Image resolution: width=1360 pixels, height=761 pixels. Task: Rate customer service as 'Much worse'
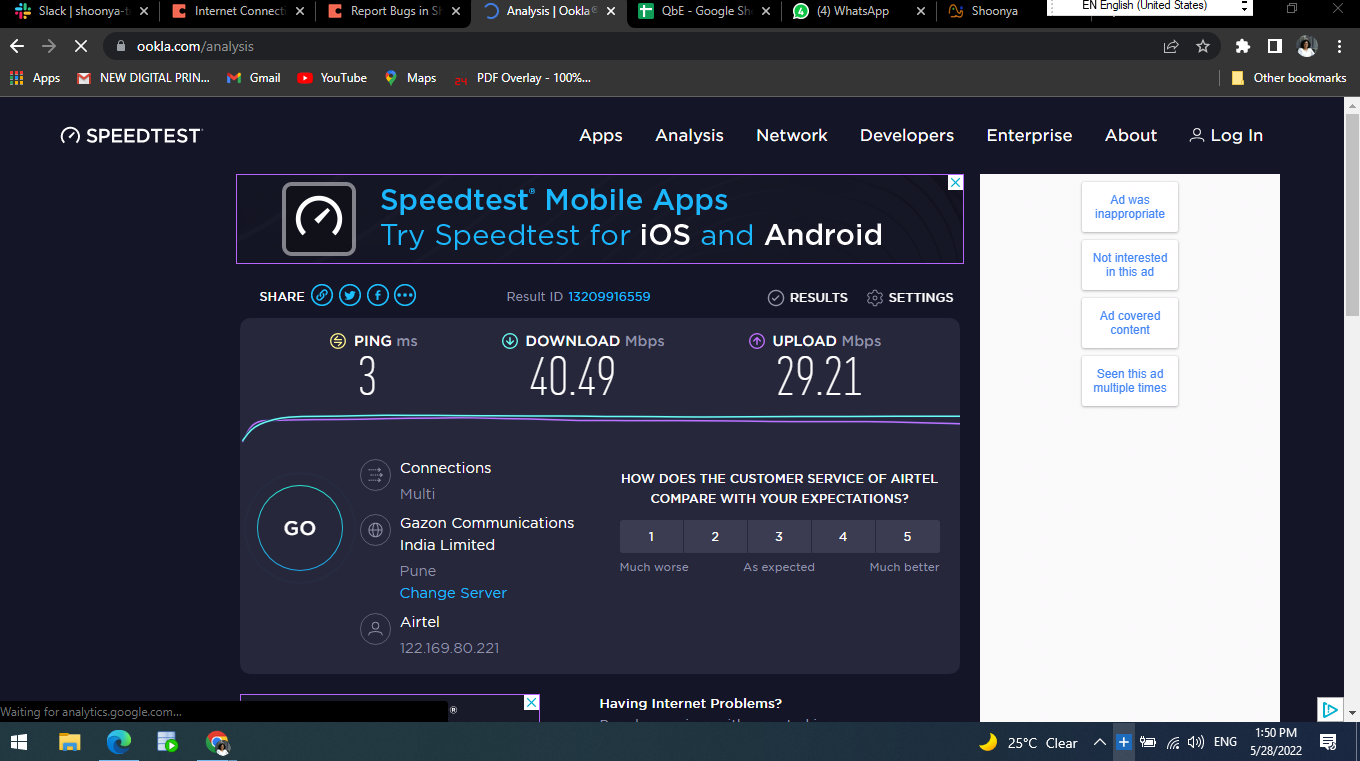(651, 536)
